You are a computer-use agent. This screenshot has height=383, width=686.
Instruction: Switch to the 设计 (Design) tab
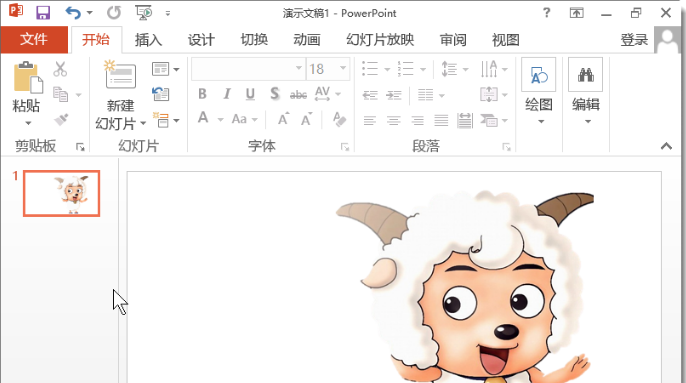201,40
